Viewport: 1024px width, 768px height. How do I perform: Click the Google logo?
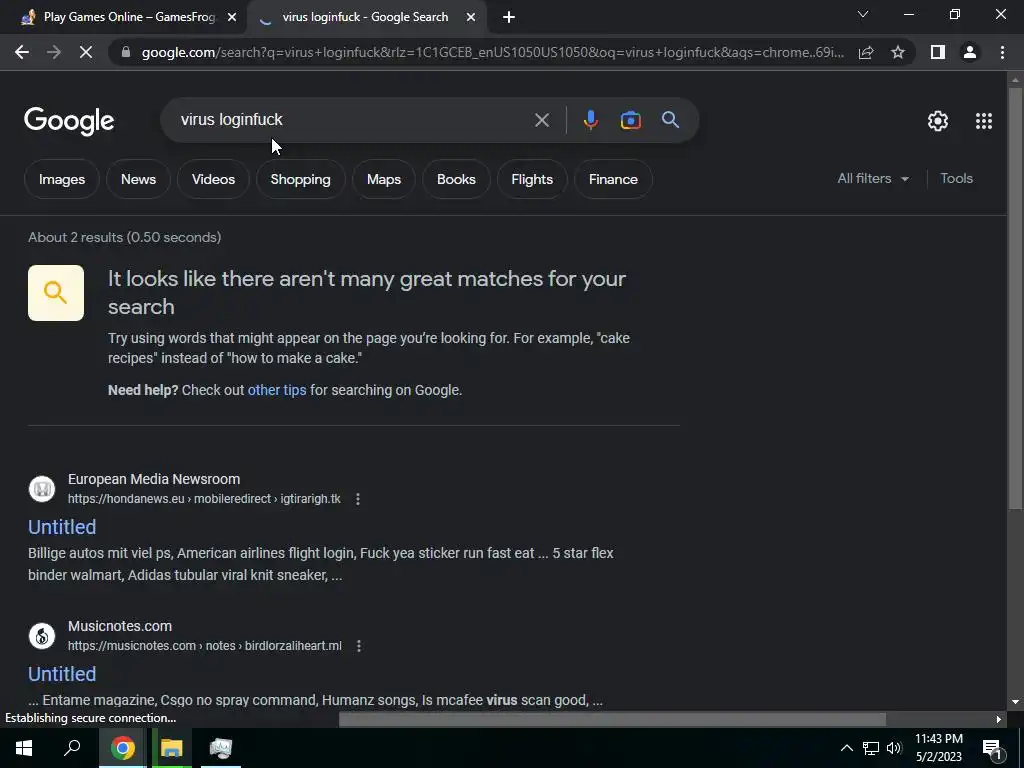[69, 121]
